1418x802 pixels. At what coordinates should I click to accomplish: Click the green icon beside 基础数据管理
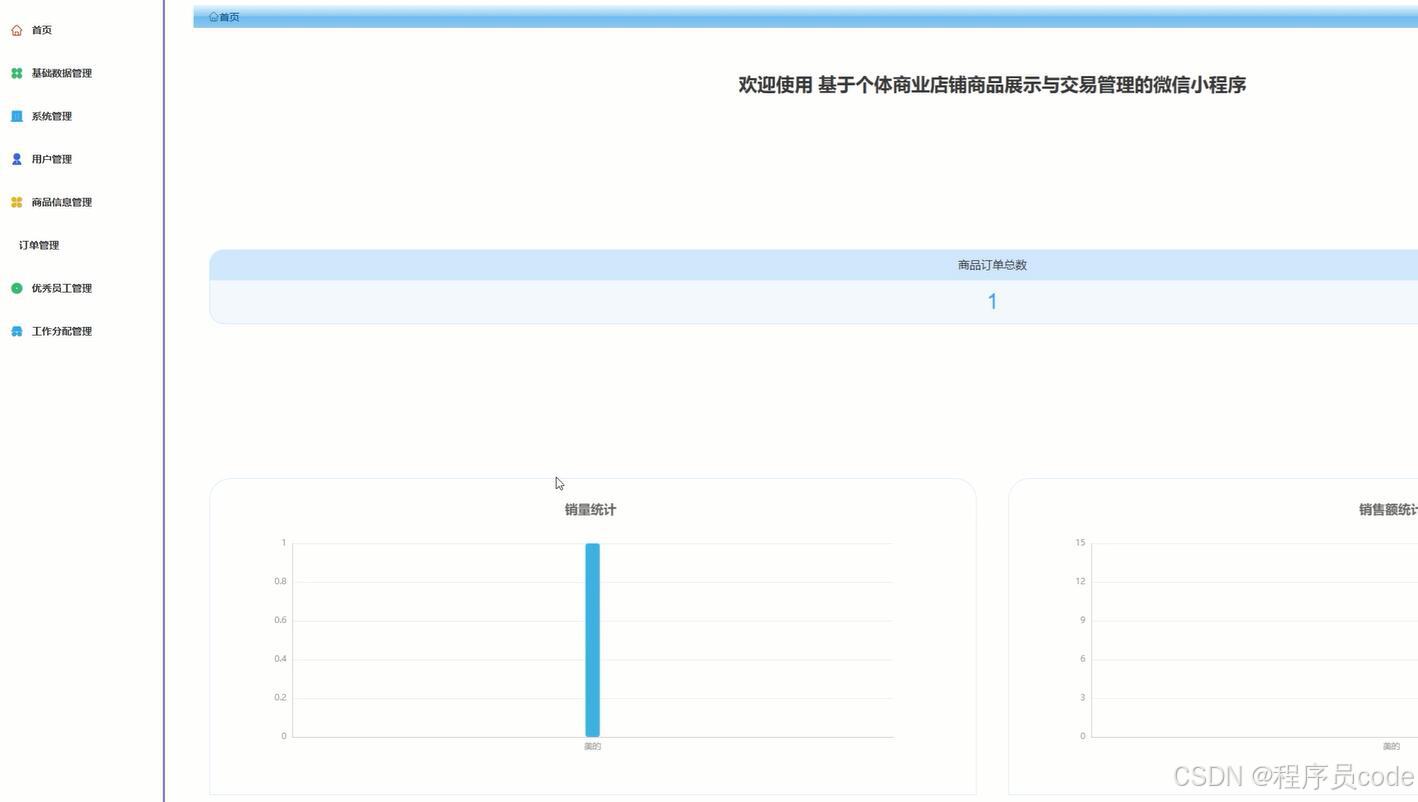pyautogui.click(x=16, y=73)
